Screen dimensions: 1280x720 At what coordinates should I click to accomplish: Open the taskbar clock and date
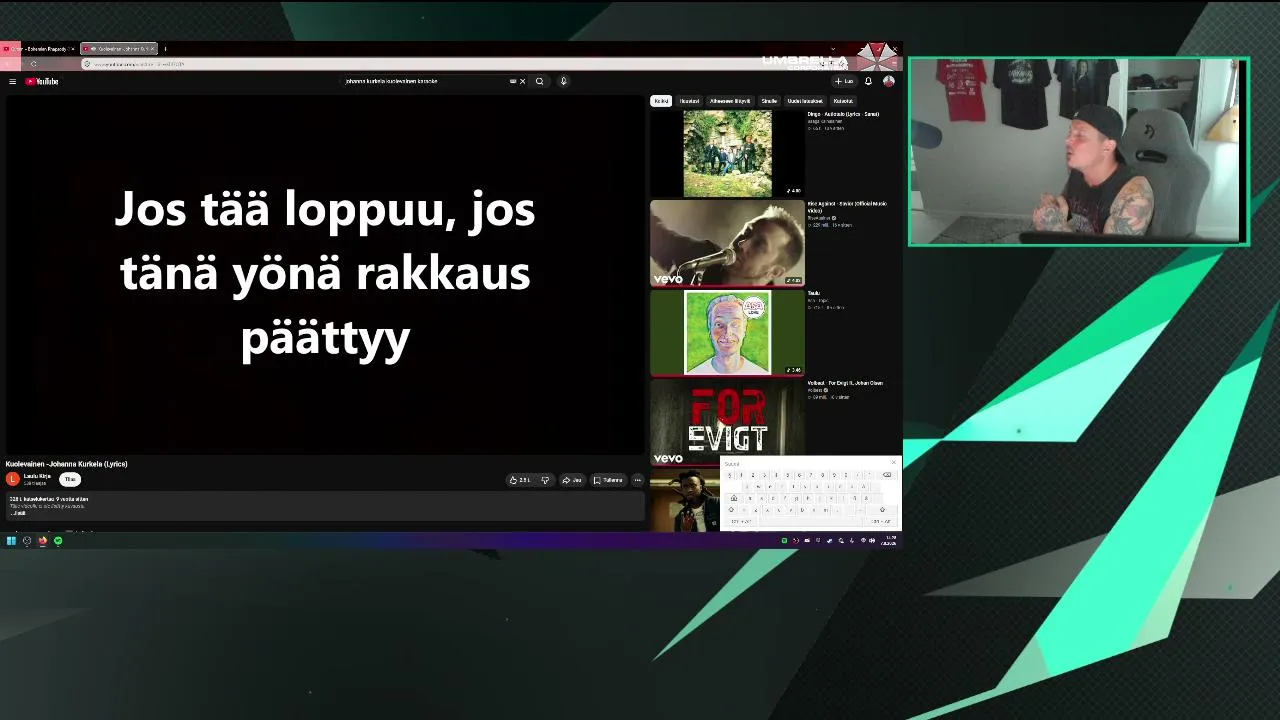pyautogui.click(x=888, y=541)
